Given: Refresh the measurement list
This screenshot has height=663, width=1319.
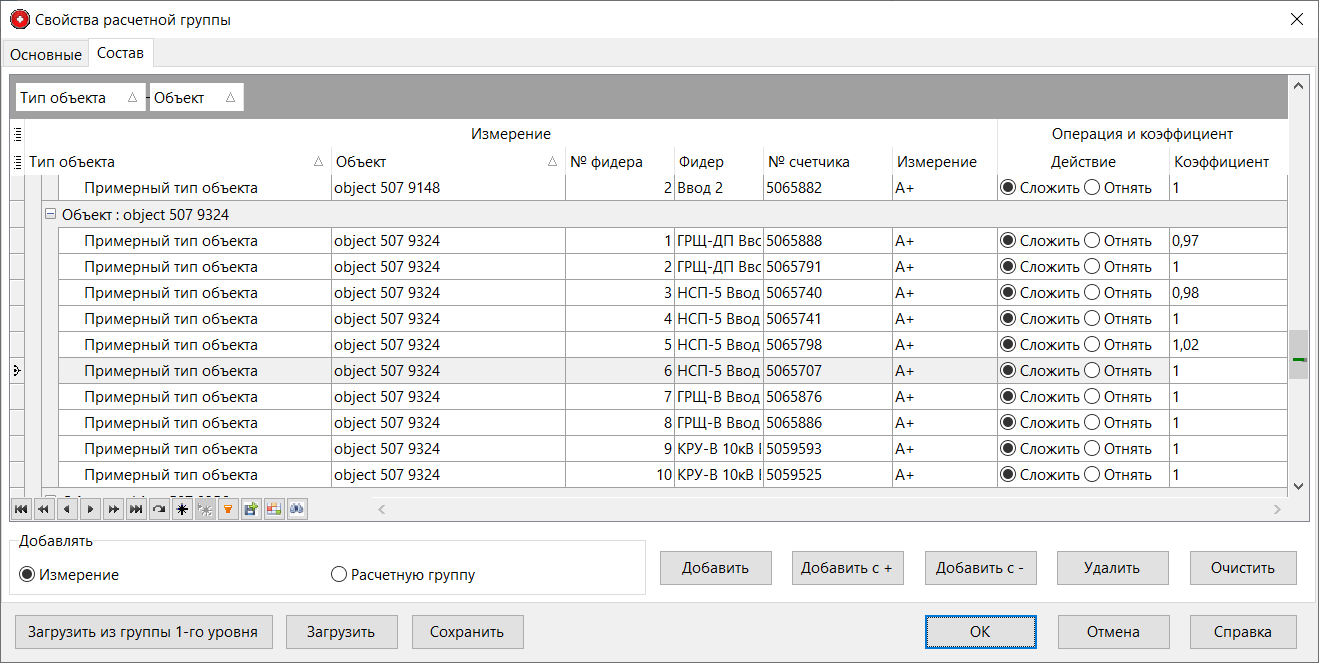Looking at the screenshot, I should click(159, 509).
